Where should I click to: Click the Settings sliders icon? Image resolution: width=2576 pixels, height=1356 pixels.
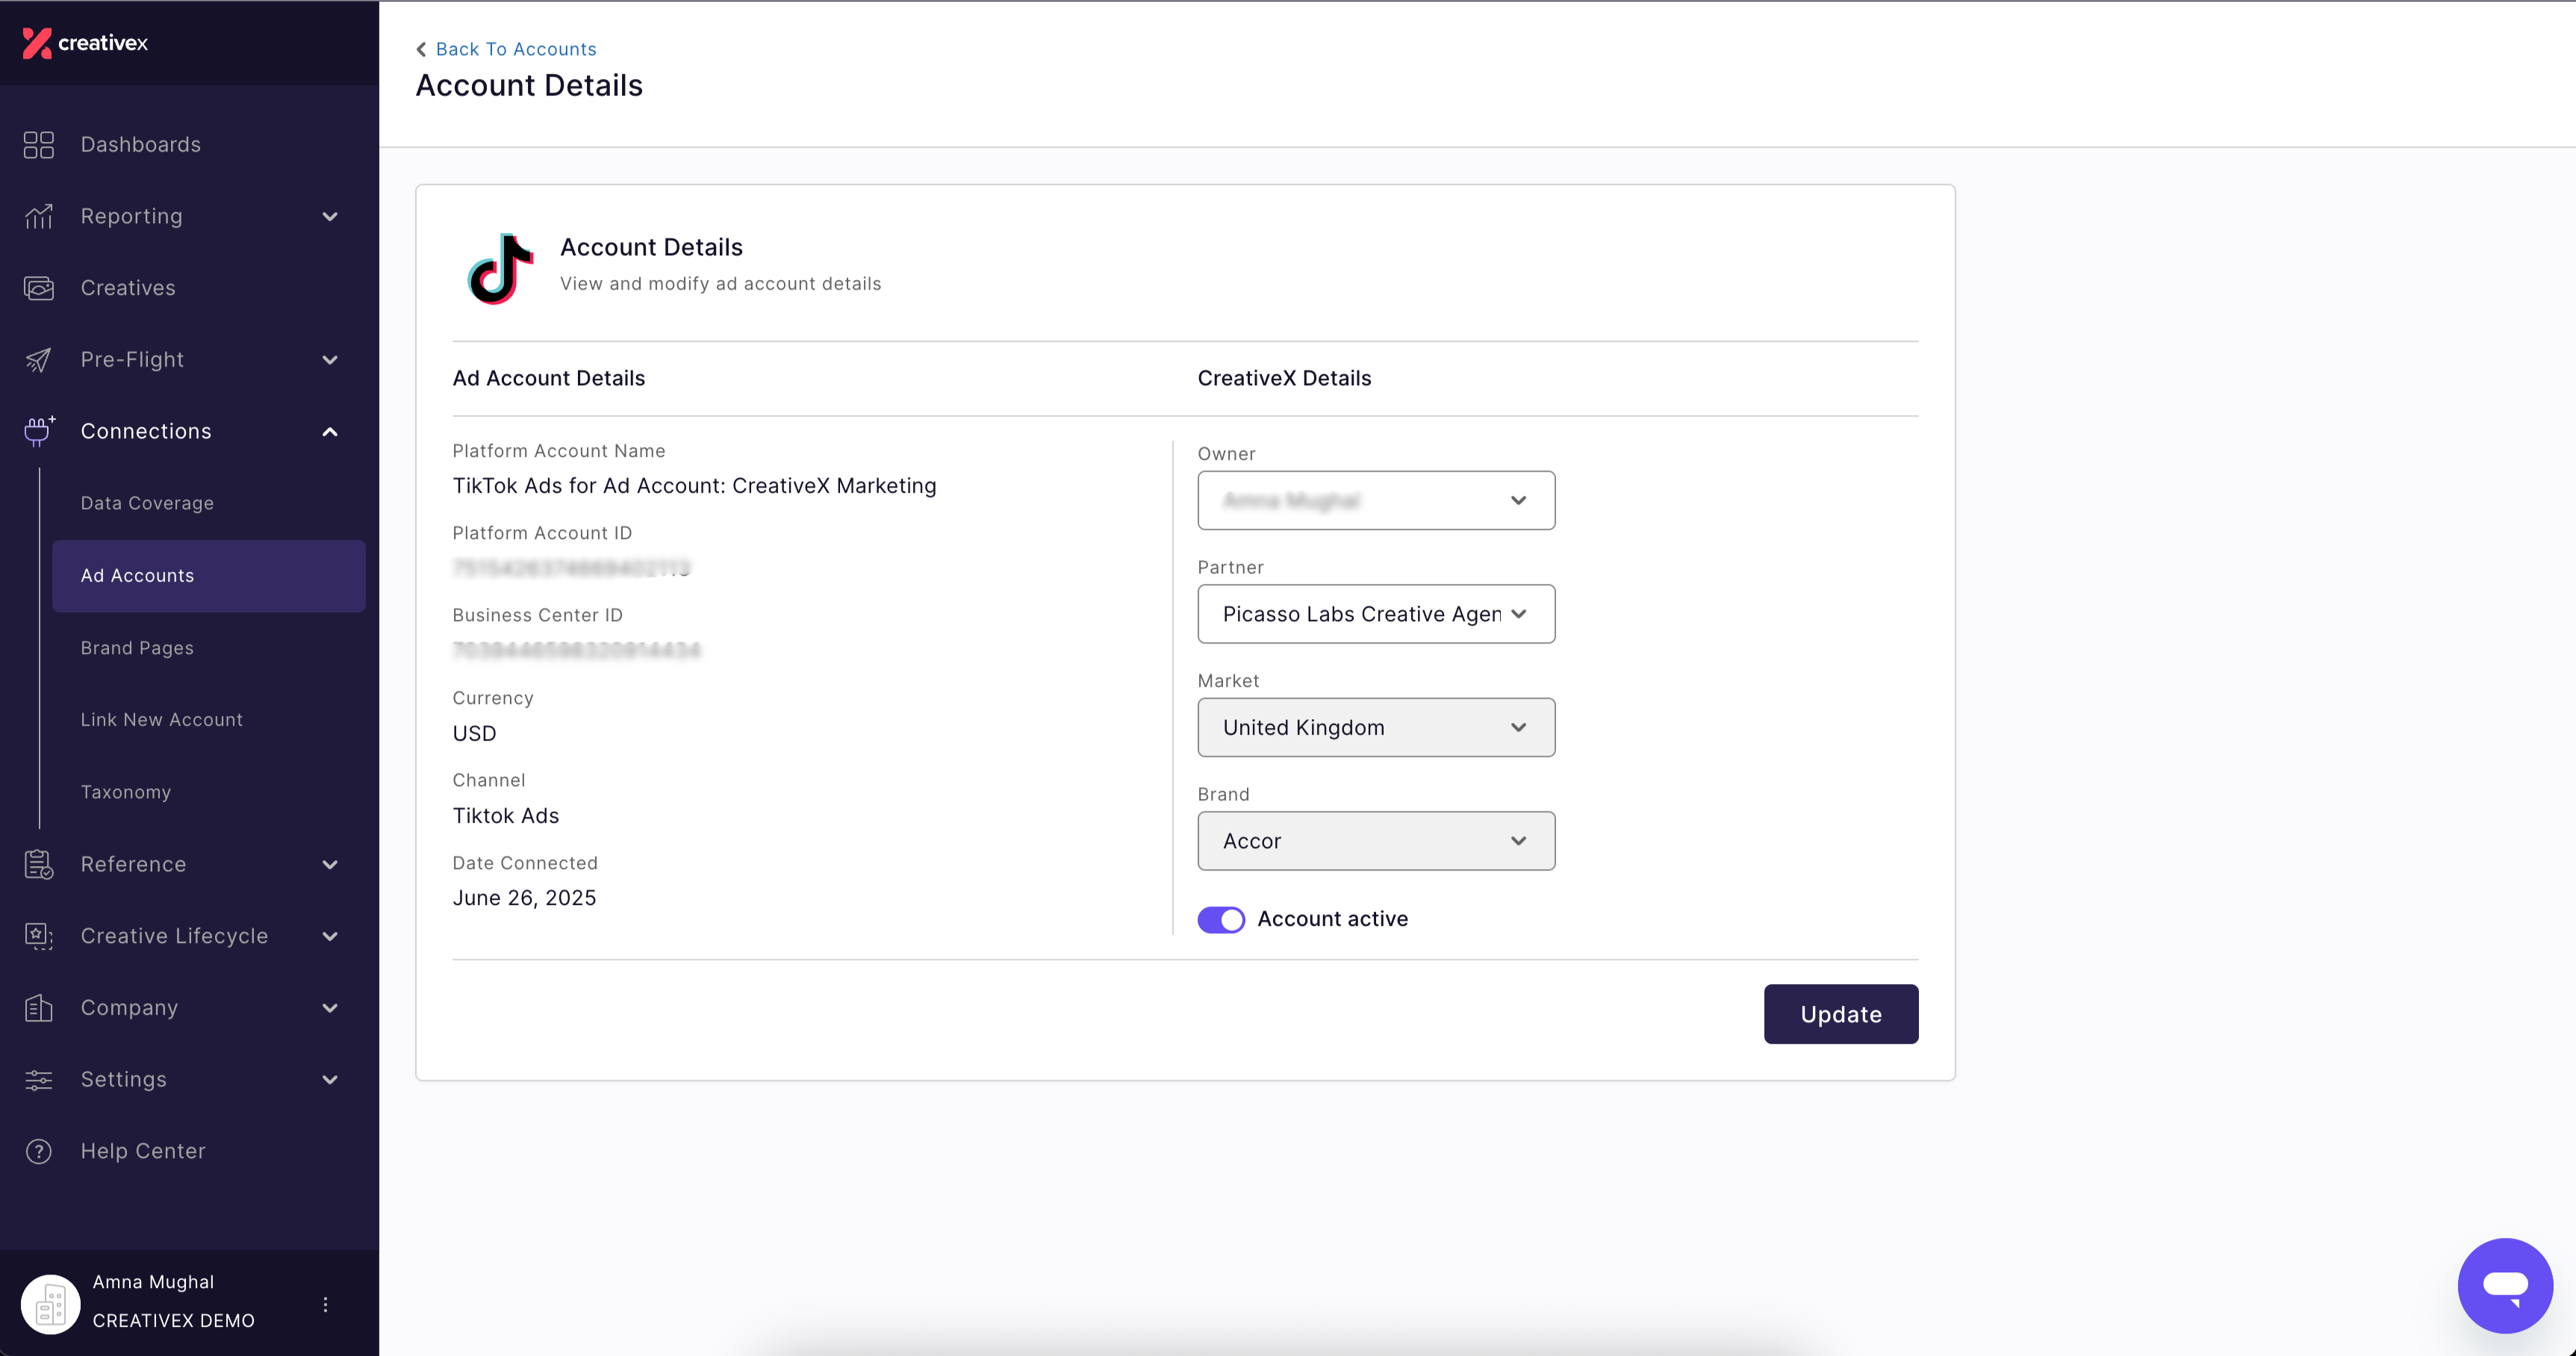[x=39, y=1080]
